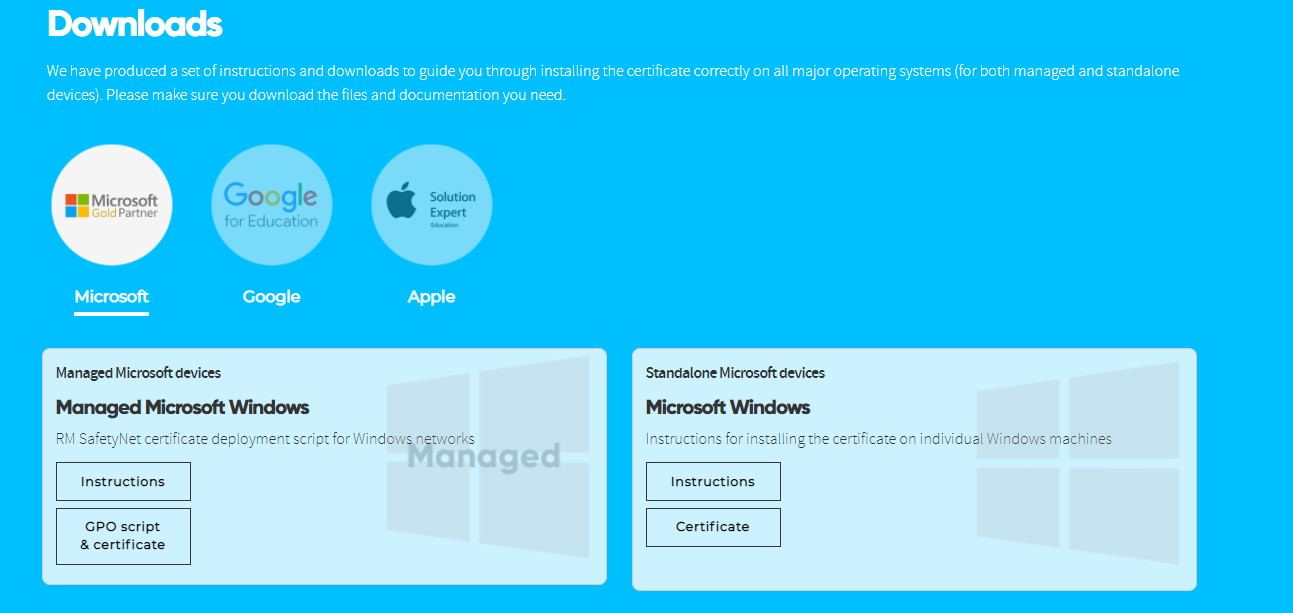Open Instructions for Managed Microsoft Windows
This screenshot has width=1293, height=613.
click(123, 481)
